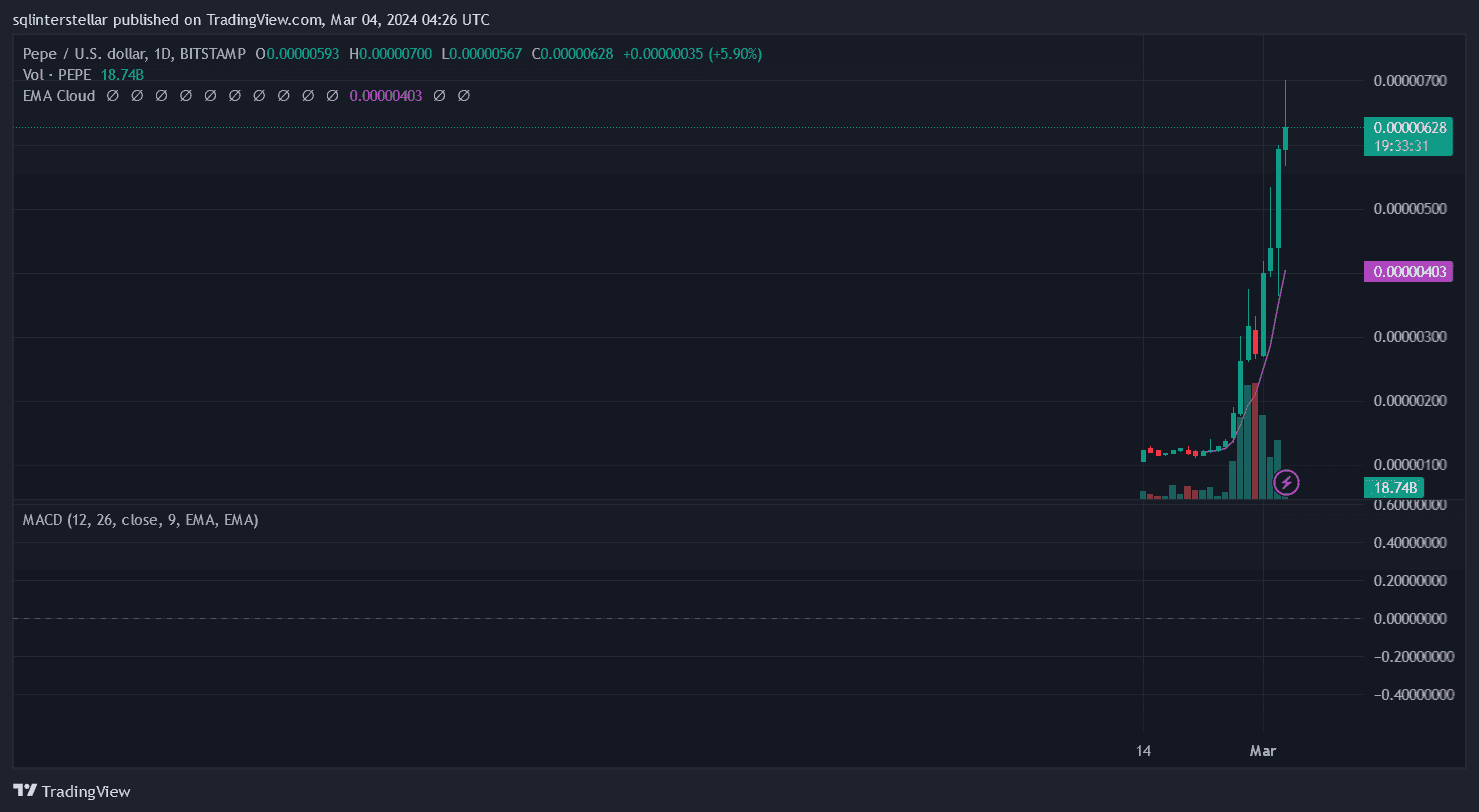Click the large red candlestick on the chart
Screen dimensions: 1479x812
[1254, 343]
